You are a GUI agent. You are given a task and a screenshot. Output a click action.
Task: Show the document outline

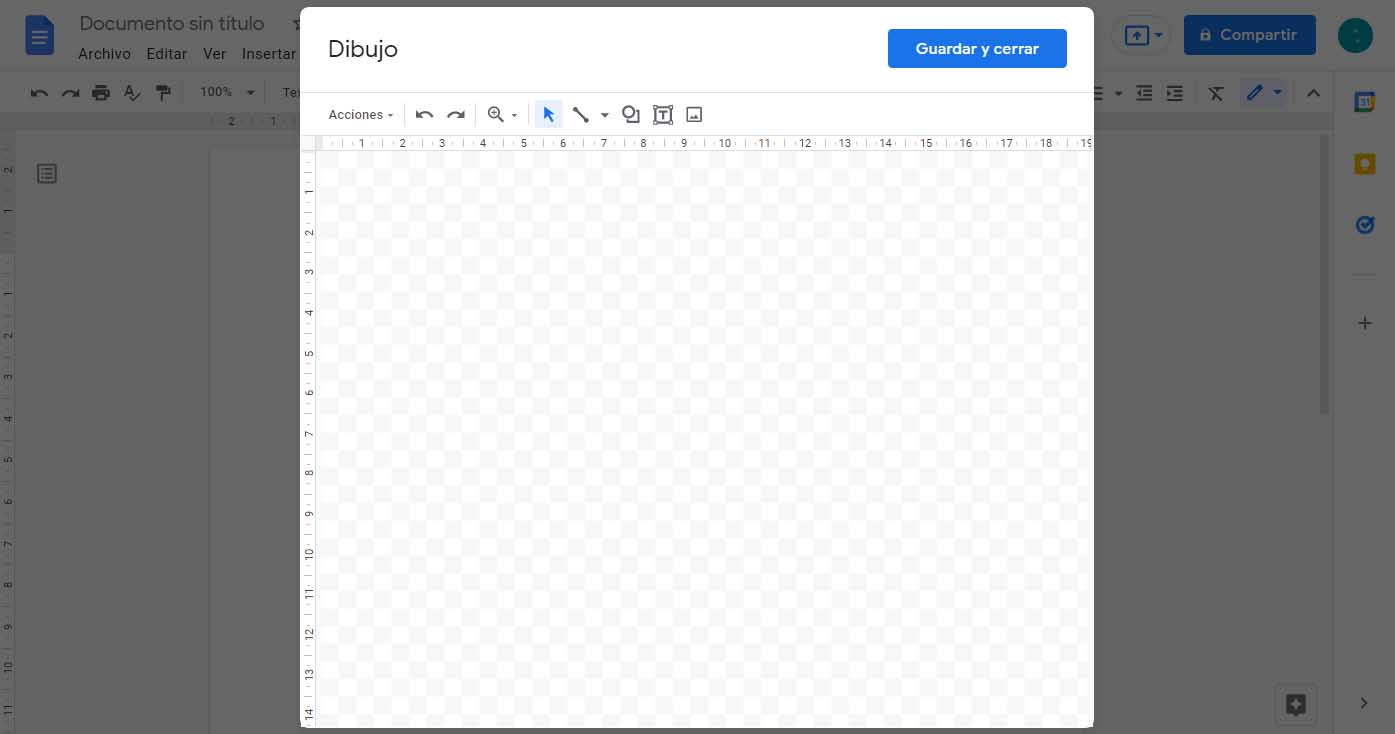click(x=46, y=173)
